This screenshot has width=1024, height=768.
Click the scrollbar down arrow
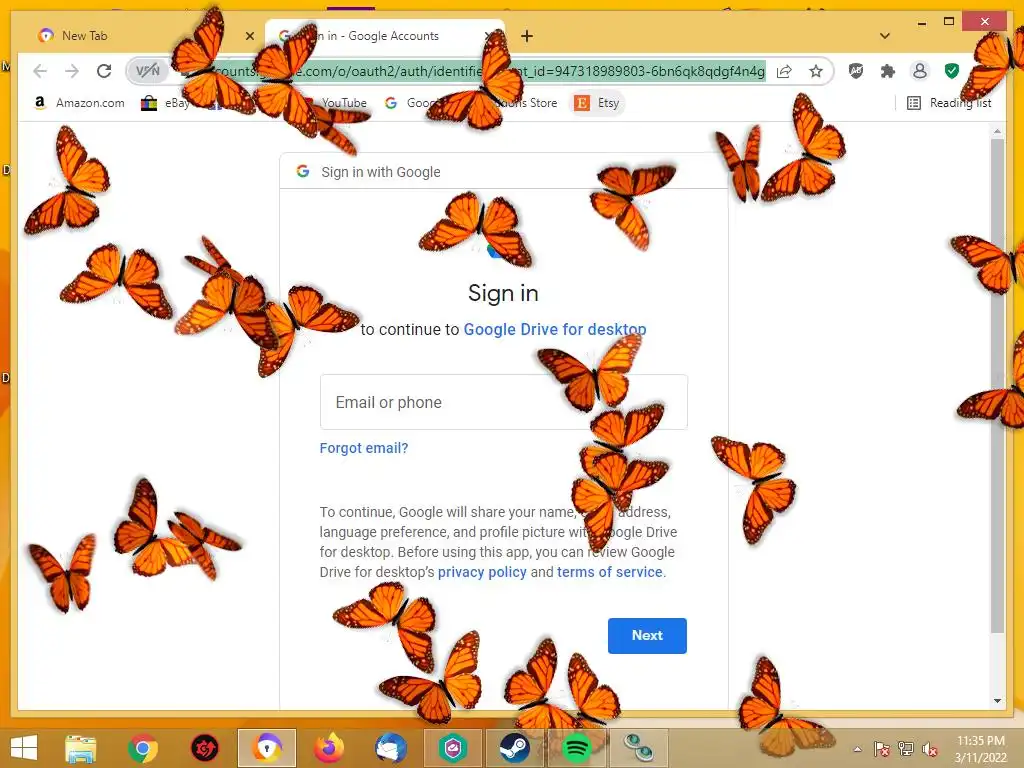pyautogui.click(x=997, y=701)
